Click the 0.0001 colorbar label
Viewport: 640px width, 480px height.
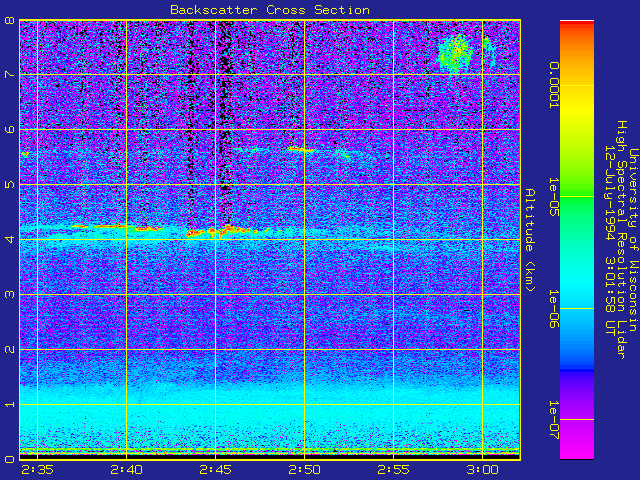[553, 85]
